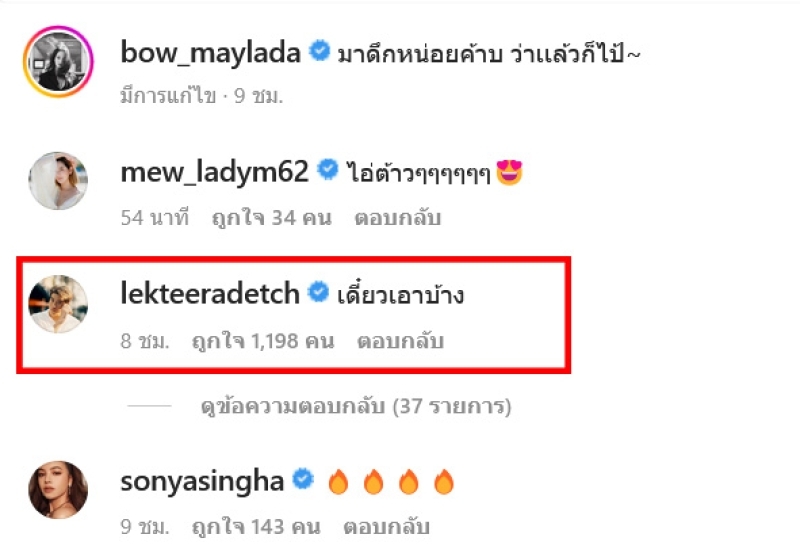Screen dimensions: 800x557
Task: Click the first fire emoji in sonyasingha's comment
Action: [338, 482]
